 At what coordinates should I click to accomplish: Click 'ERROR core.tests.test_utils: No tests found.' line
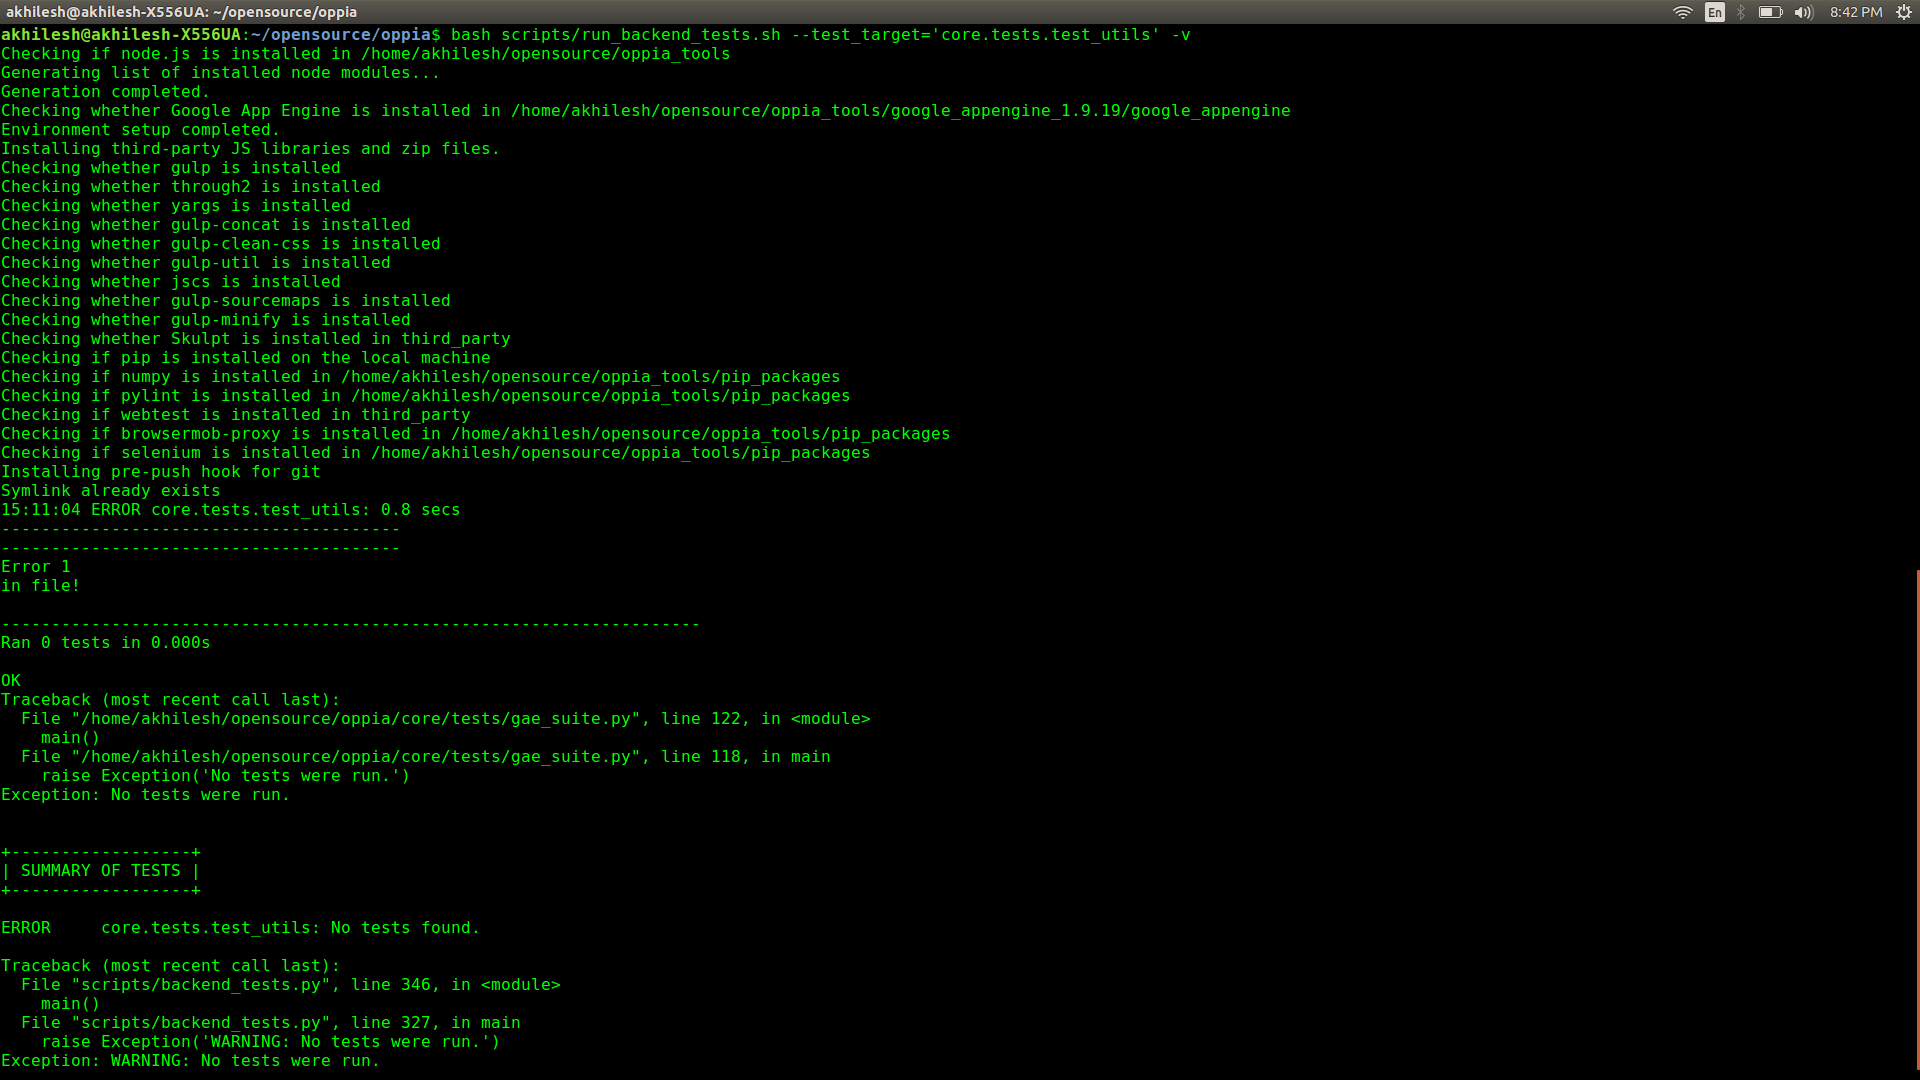point(241,928)
